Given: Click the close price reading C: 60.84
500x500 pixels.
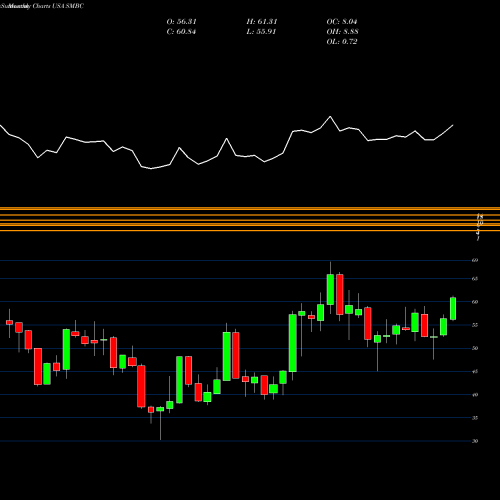Looking at the screenshot, I should coord(181,32).
